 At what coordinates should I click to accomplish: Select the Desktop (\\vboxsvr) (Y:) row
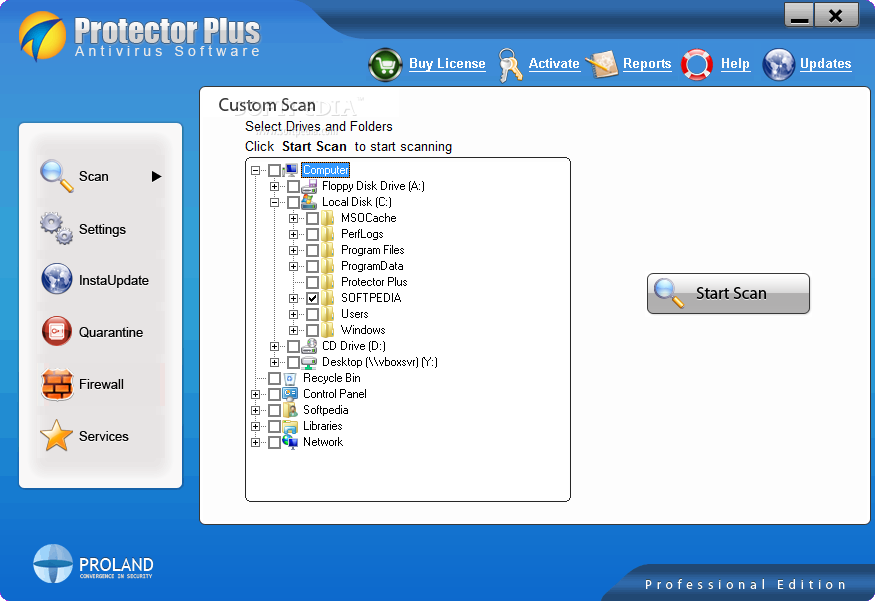379,362
